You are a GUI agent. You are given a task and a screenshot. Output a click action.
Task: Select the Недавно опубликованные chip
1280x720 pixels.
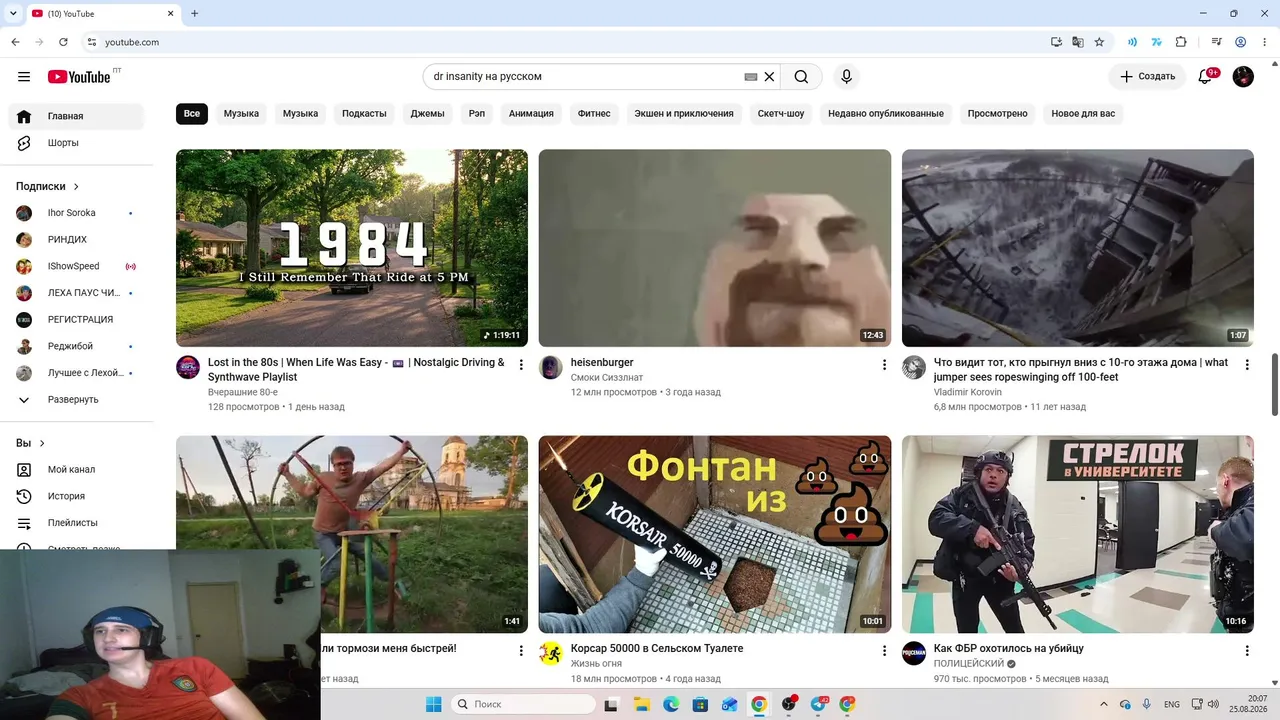[x=886, y=114]
